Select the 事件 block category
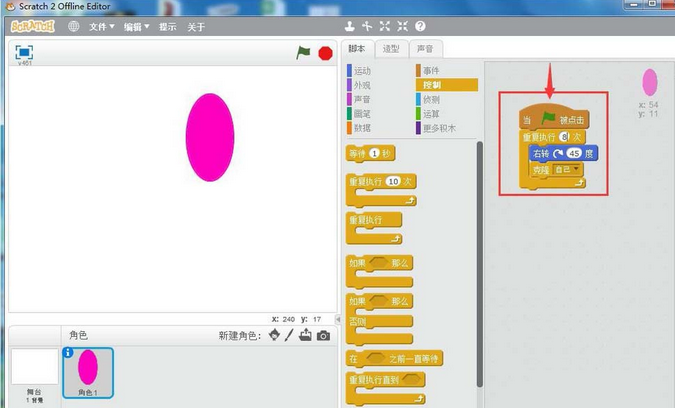The width and height of the screenshot is (675, 408). click(431, 71)
